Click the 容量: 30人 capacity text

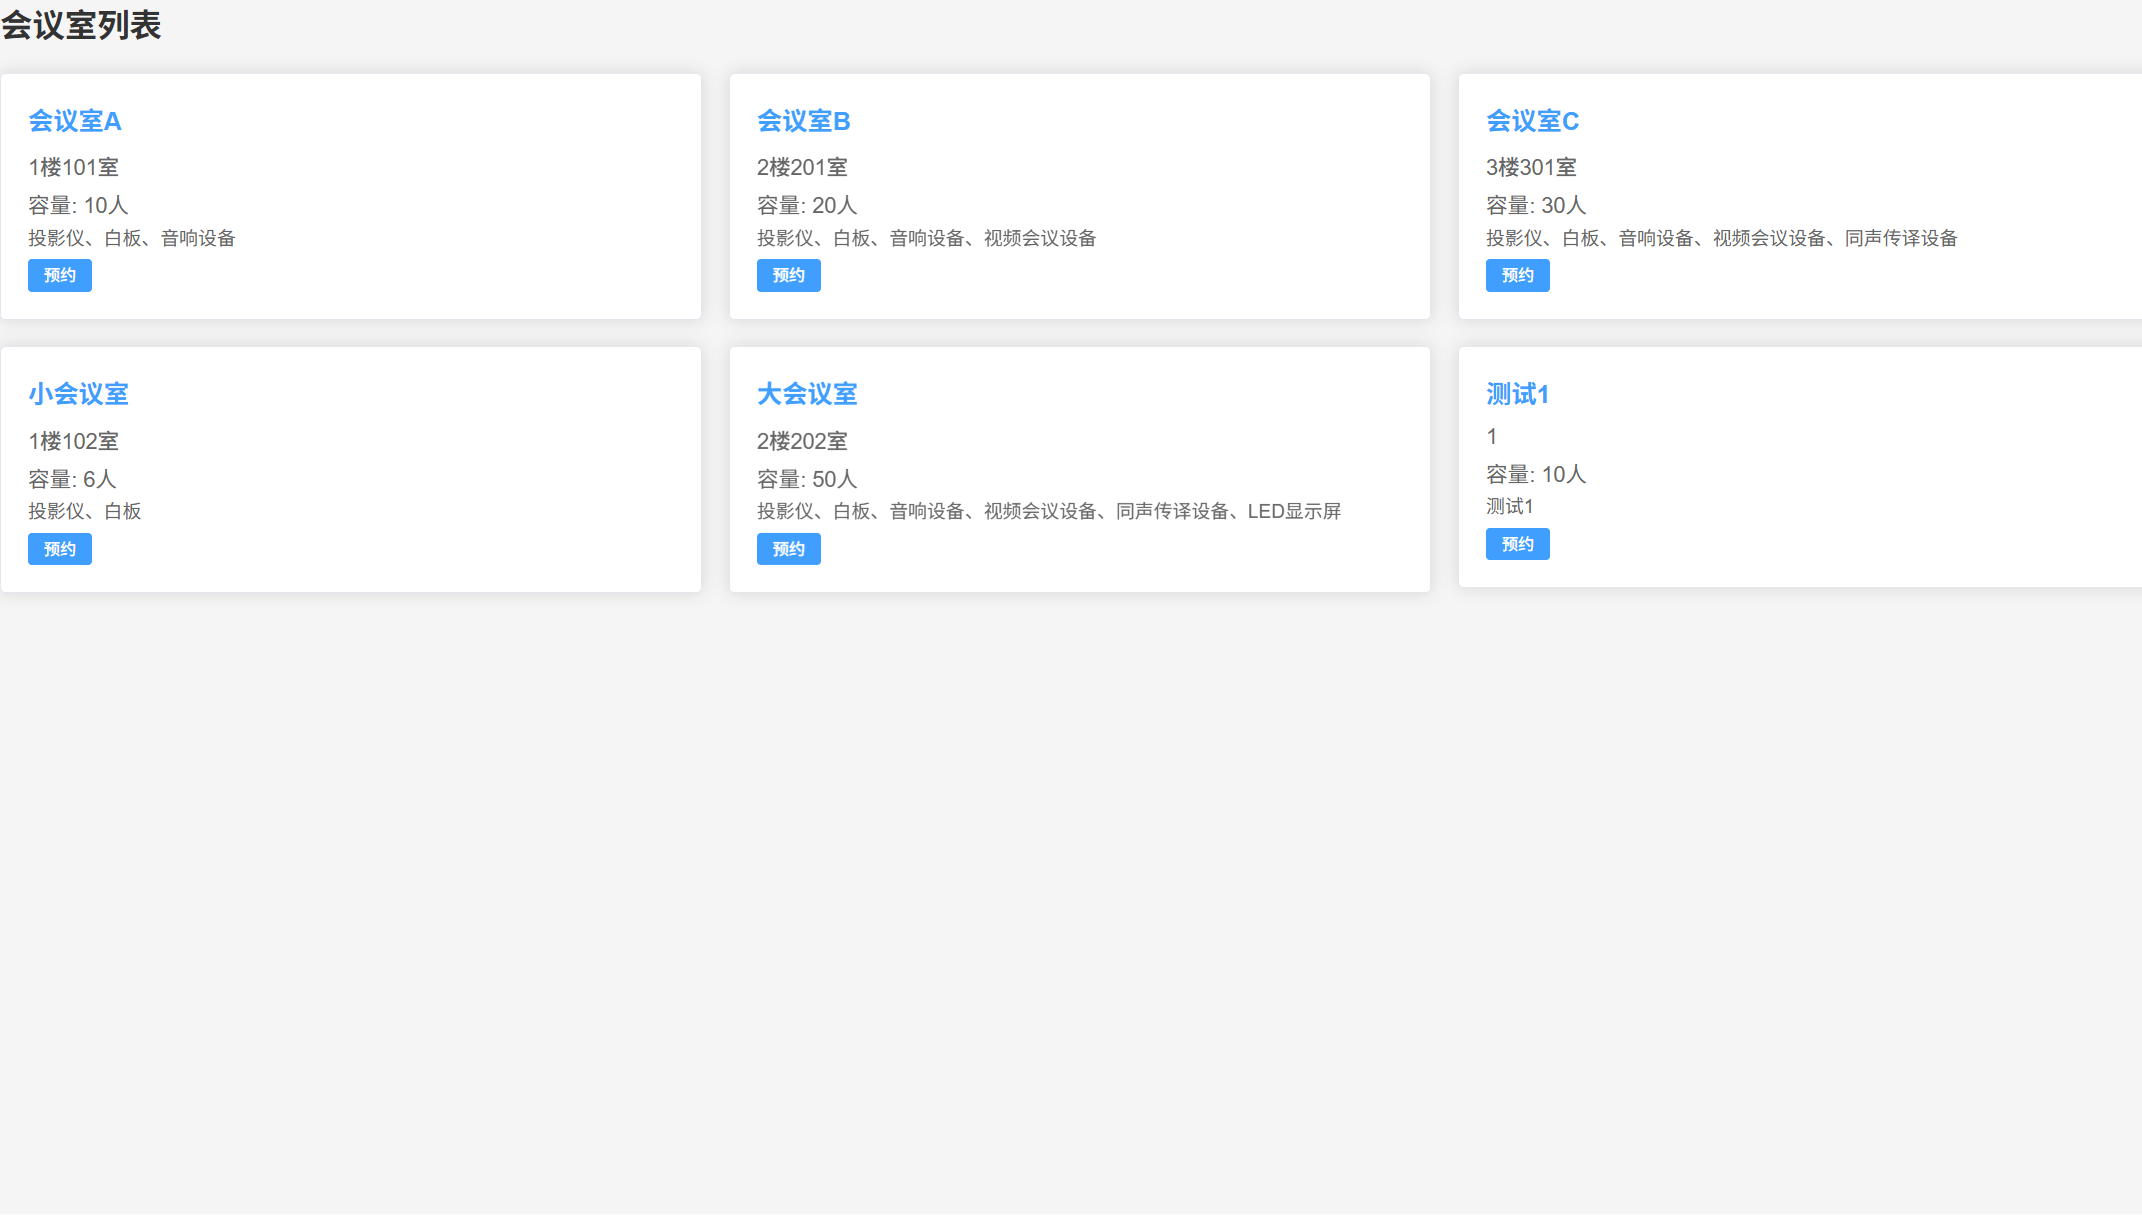[x=1536, y=205]
